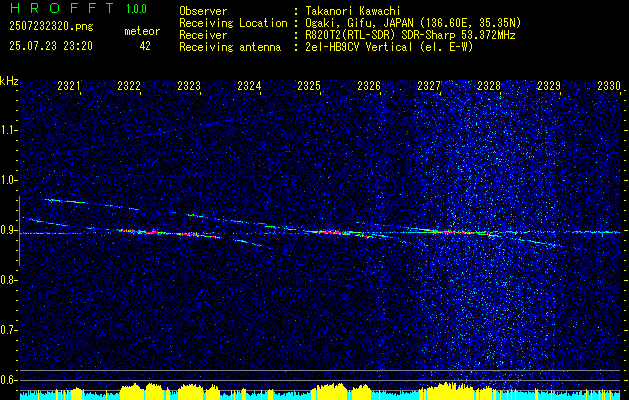
Task: Click the 1.0.0 version number
Action: 136,9
